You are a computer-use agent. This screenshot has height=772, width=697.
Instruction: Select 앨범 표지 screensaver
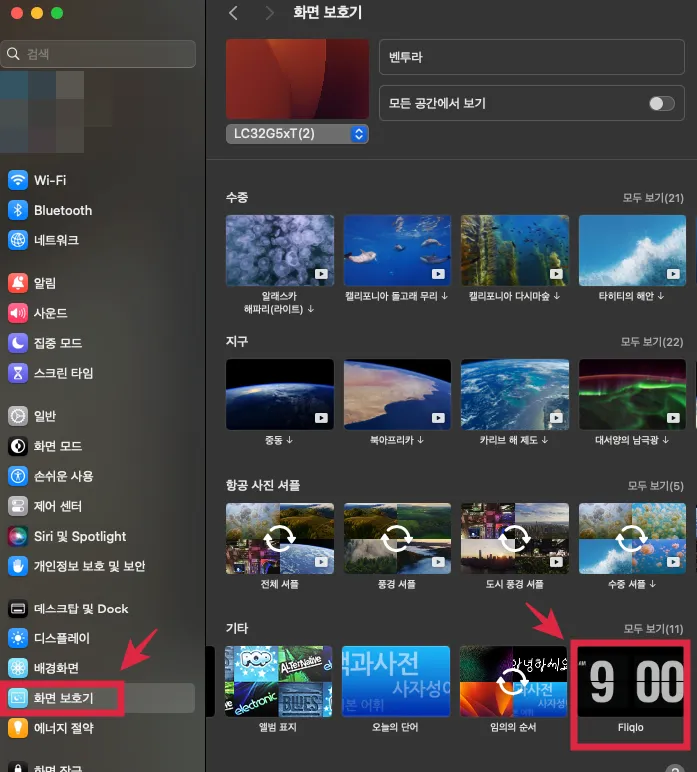[x=279, y=681]
